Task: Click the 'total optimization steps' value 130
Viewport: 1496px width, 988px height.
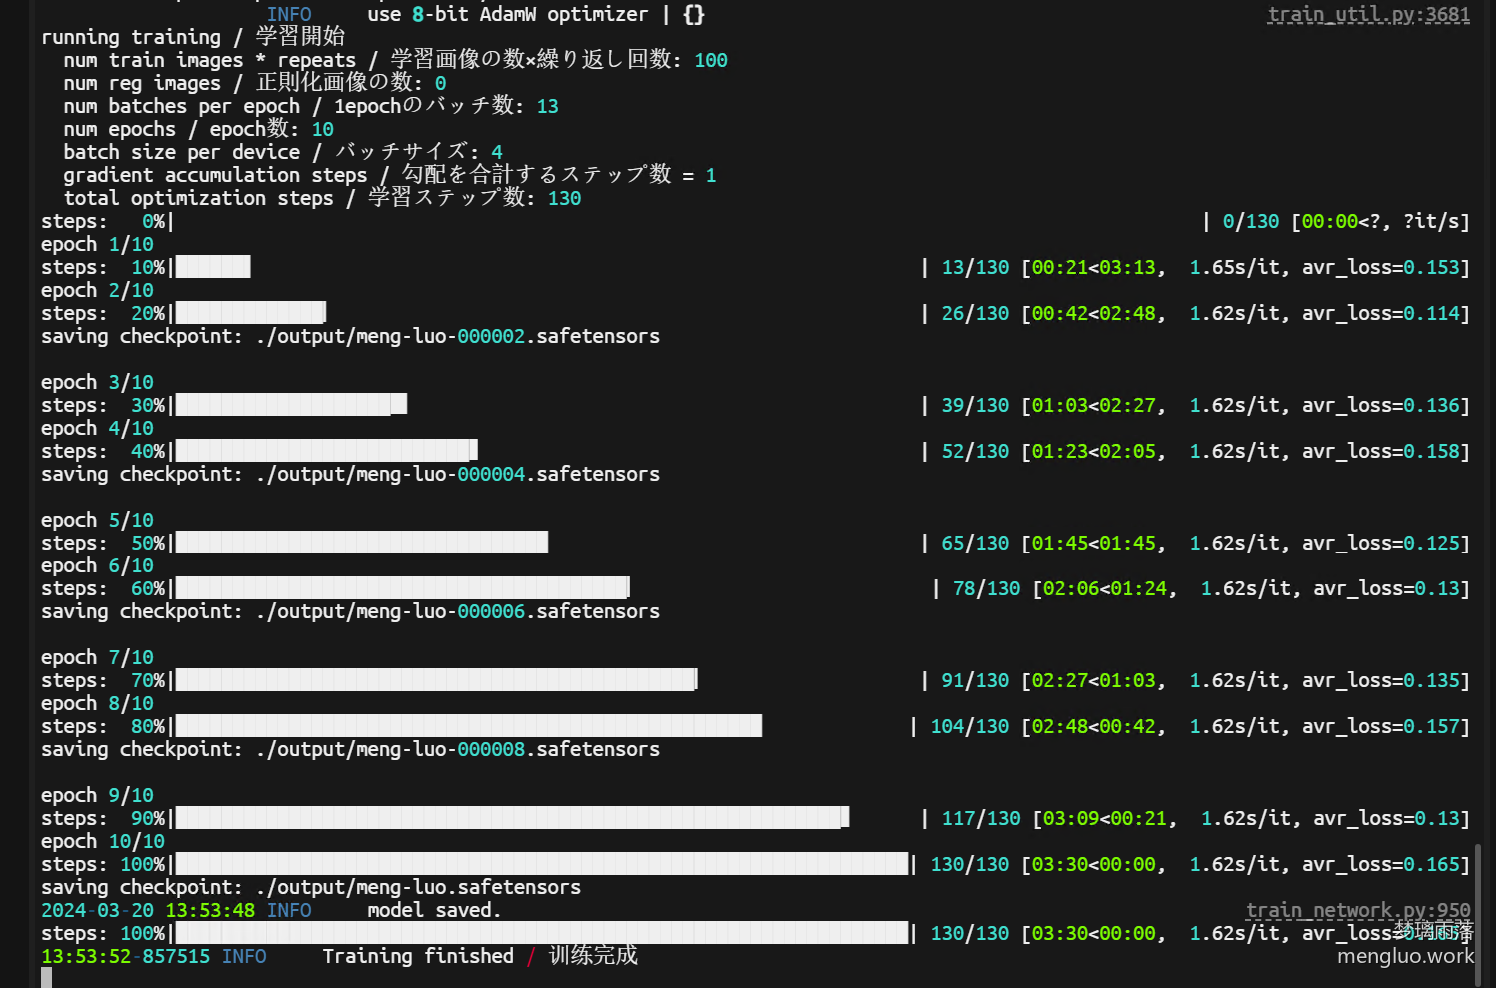Action: [x=564, y=198]
